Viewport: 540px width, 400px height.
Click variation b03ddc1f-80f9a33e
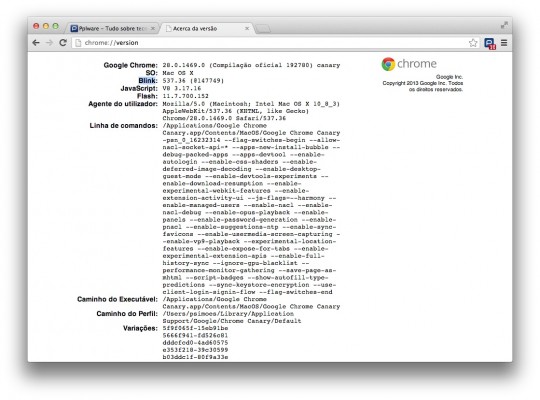click(x=195, y=357)
